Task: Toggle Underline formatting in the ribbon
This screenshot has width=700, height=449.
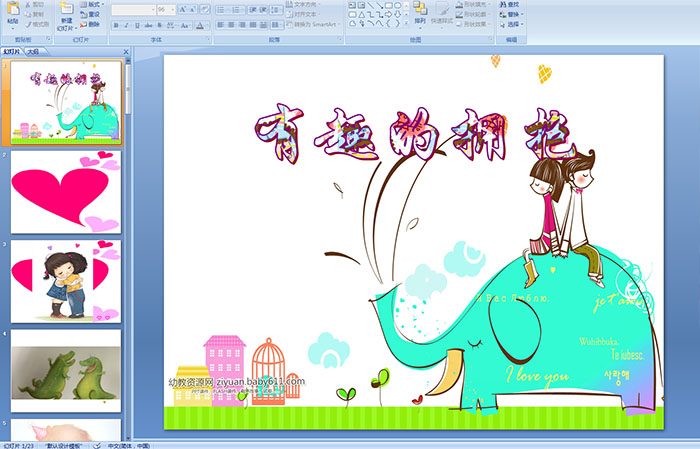Action: [x=137, y=25]
